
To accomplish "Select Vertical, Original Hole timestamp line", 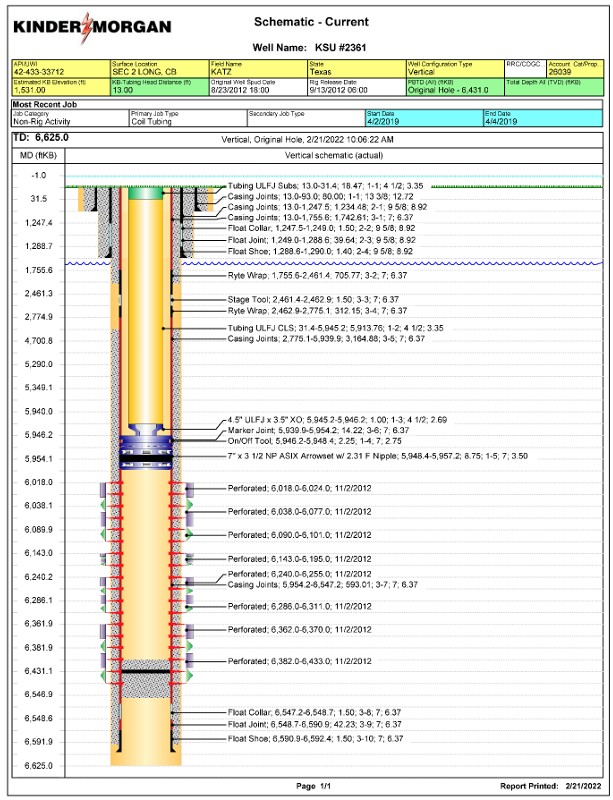I will (307, 139).
